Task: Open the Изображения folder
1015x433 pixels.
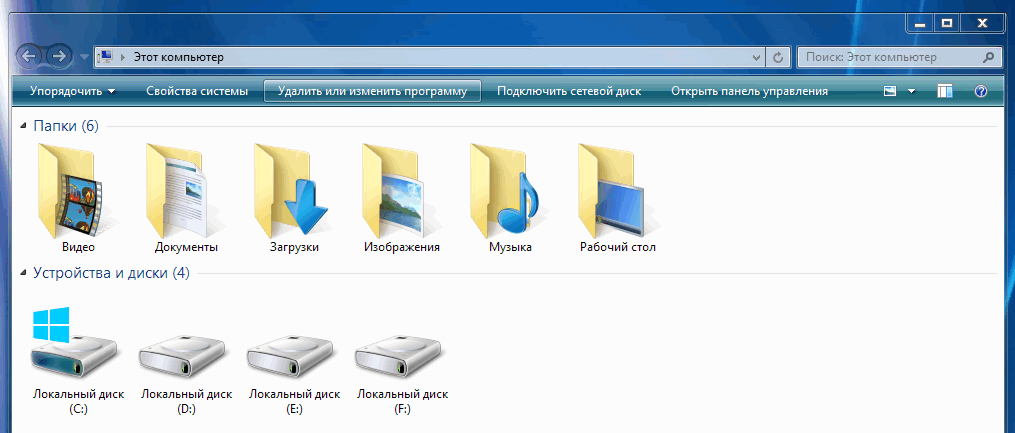Action: pyautogui.click(x=402, y=197)
